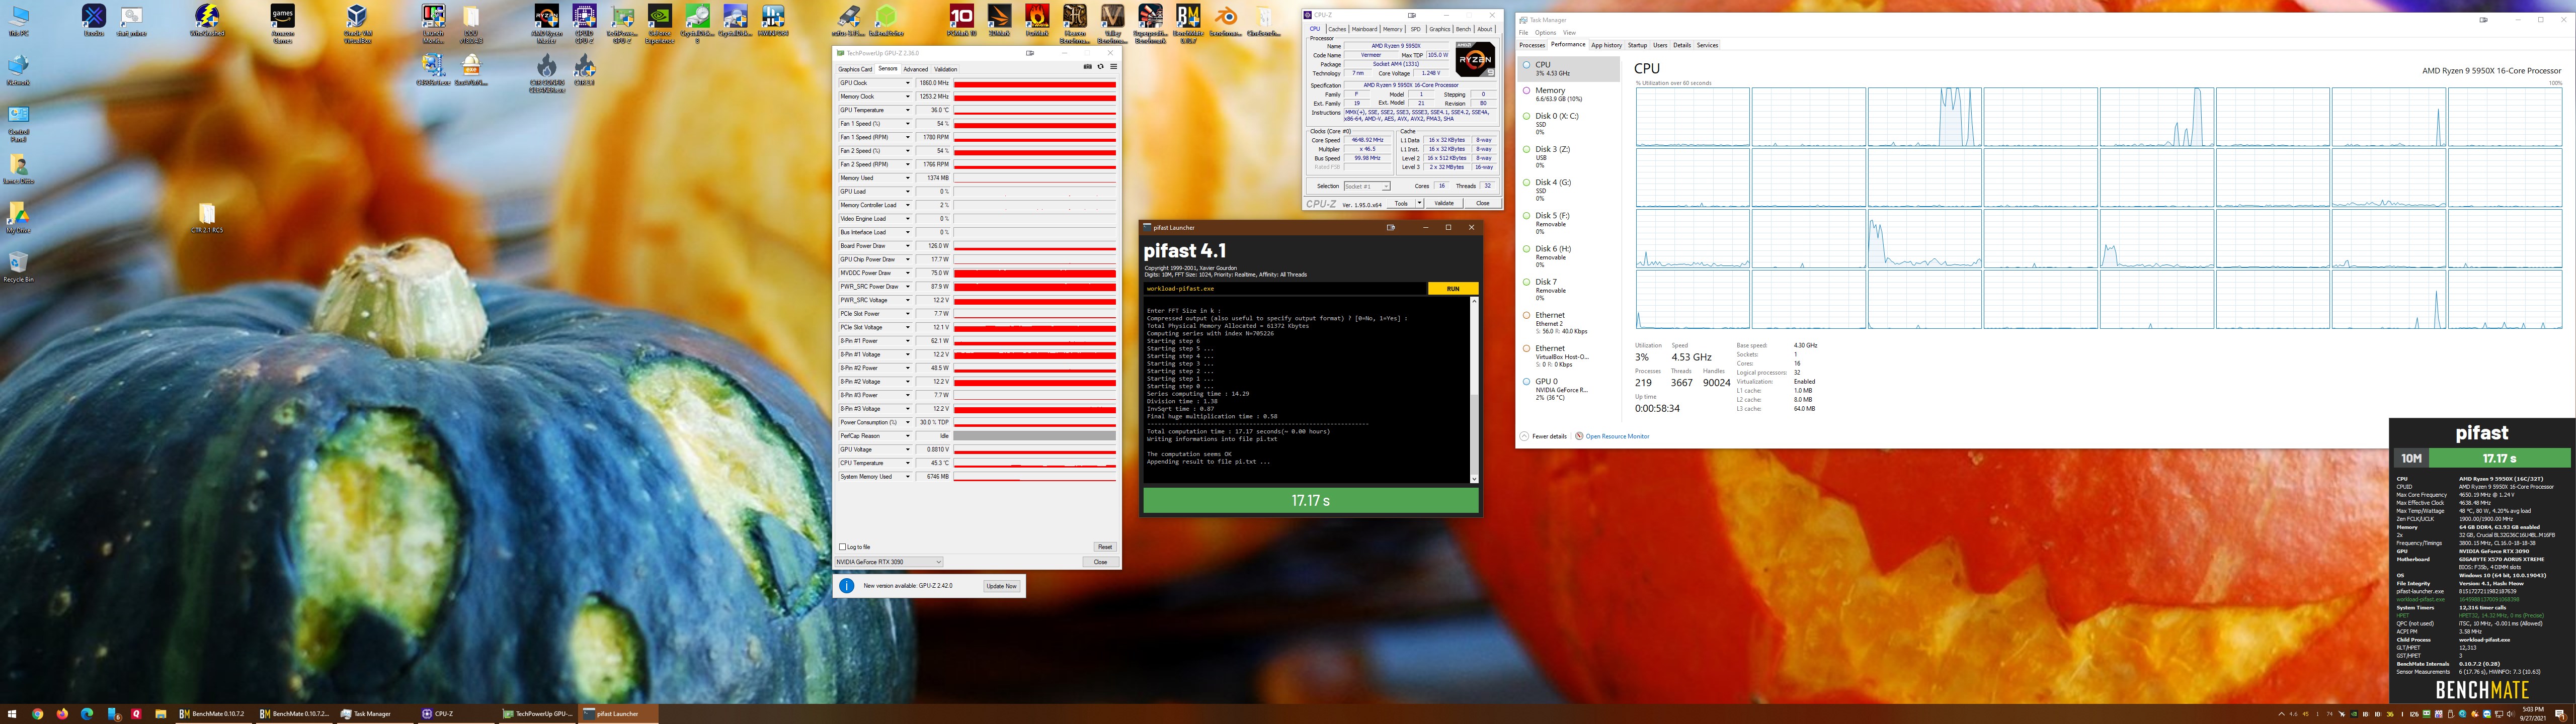Open the Validation tab in GPU-Z

click(945, 69)
